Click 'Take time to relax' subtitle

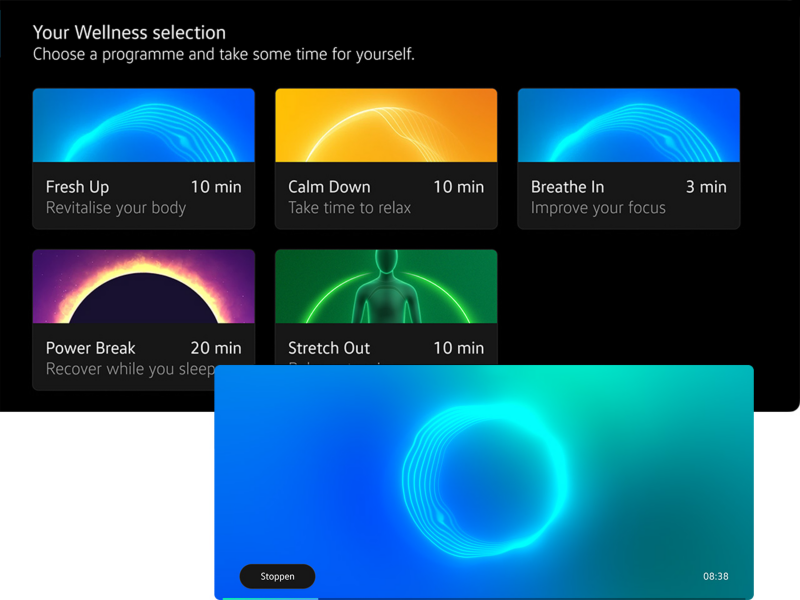tap(349, 208)
